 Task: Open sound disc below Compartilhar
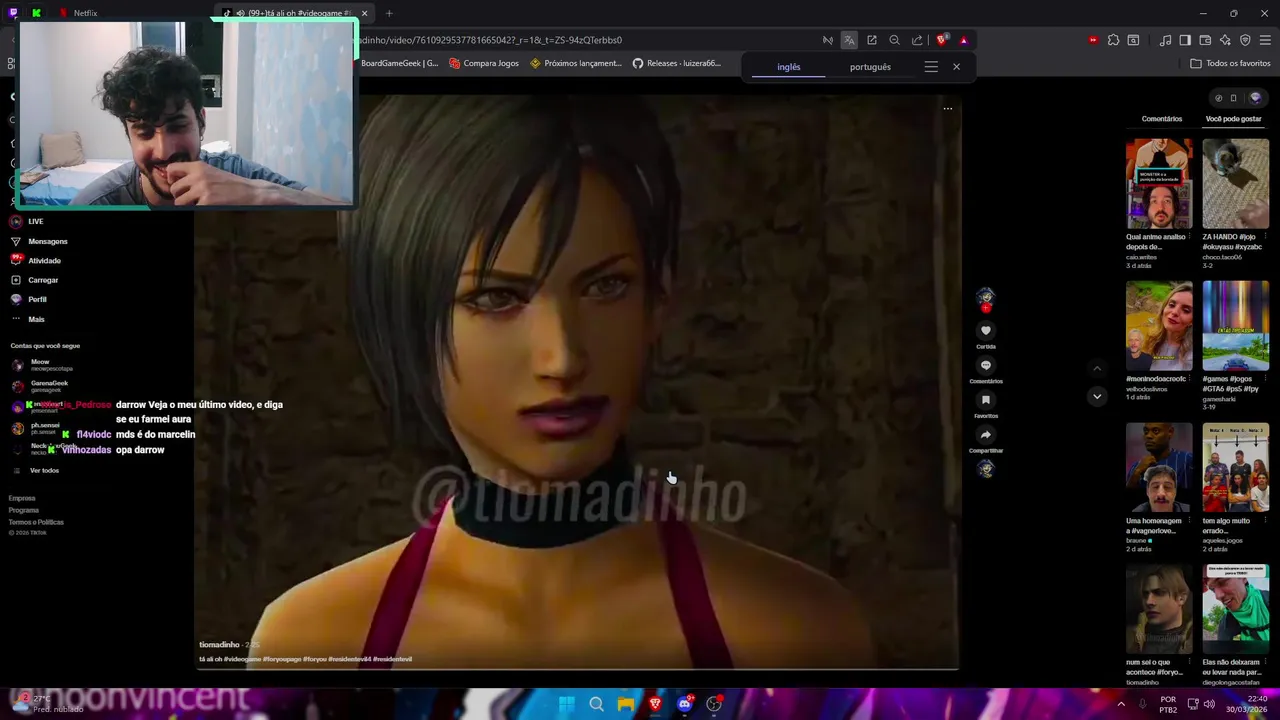click(985, 468)
